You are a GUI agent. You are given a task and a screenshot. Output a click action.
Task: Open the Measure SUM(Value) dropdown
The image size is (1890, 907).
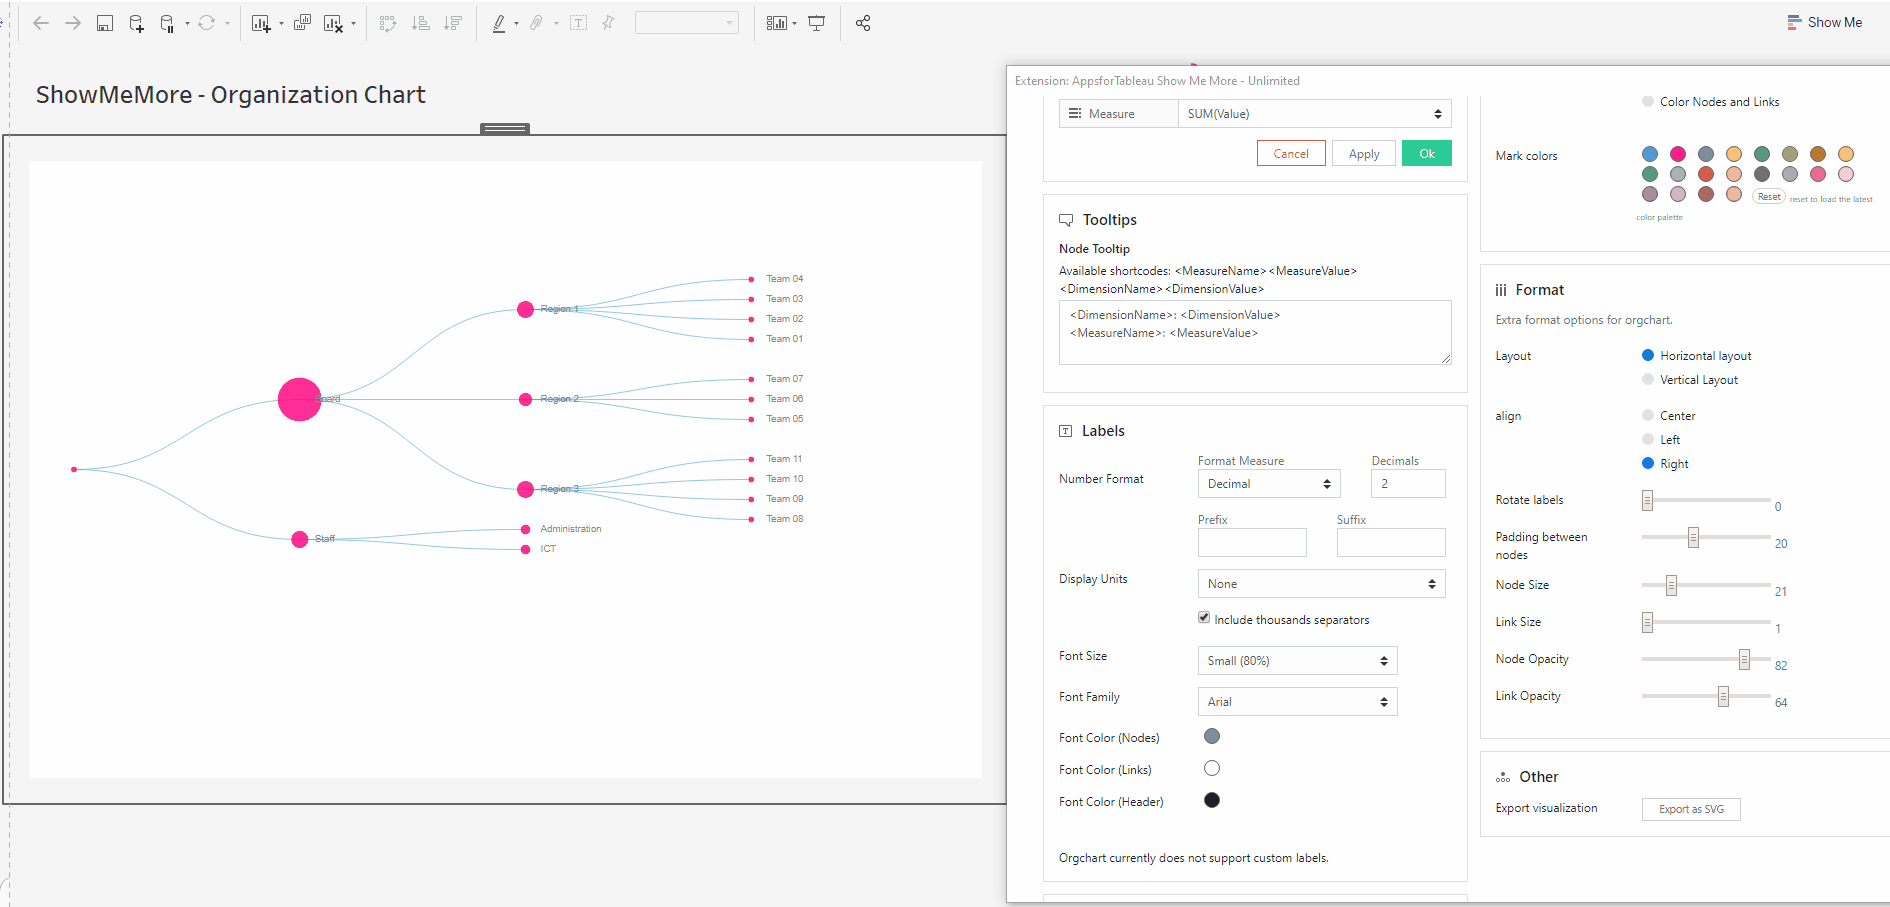click(1314, 114)
